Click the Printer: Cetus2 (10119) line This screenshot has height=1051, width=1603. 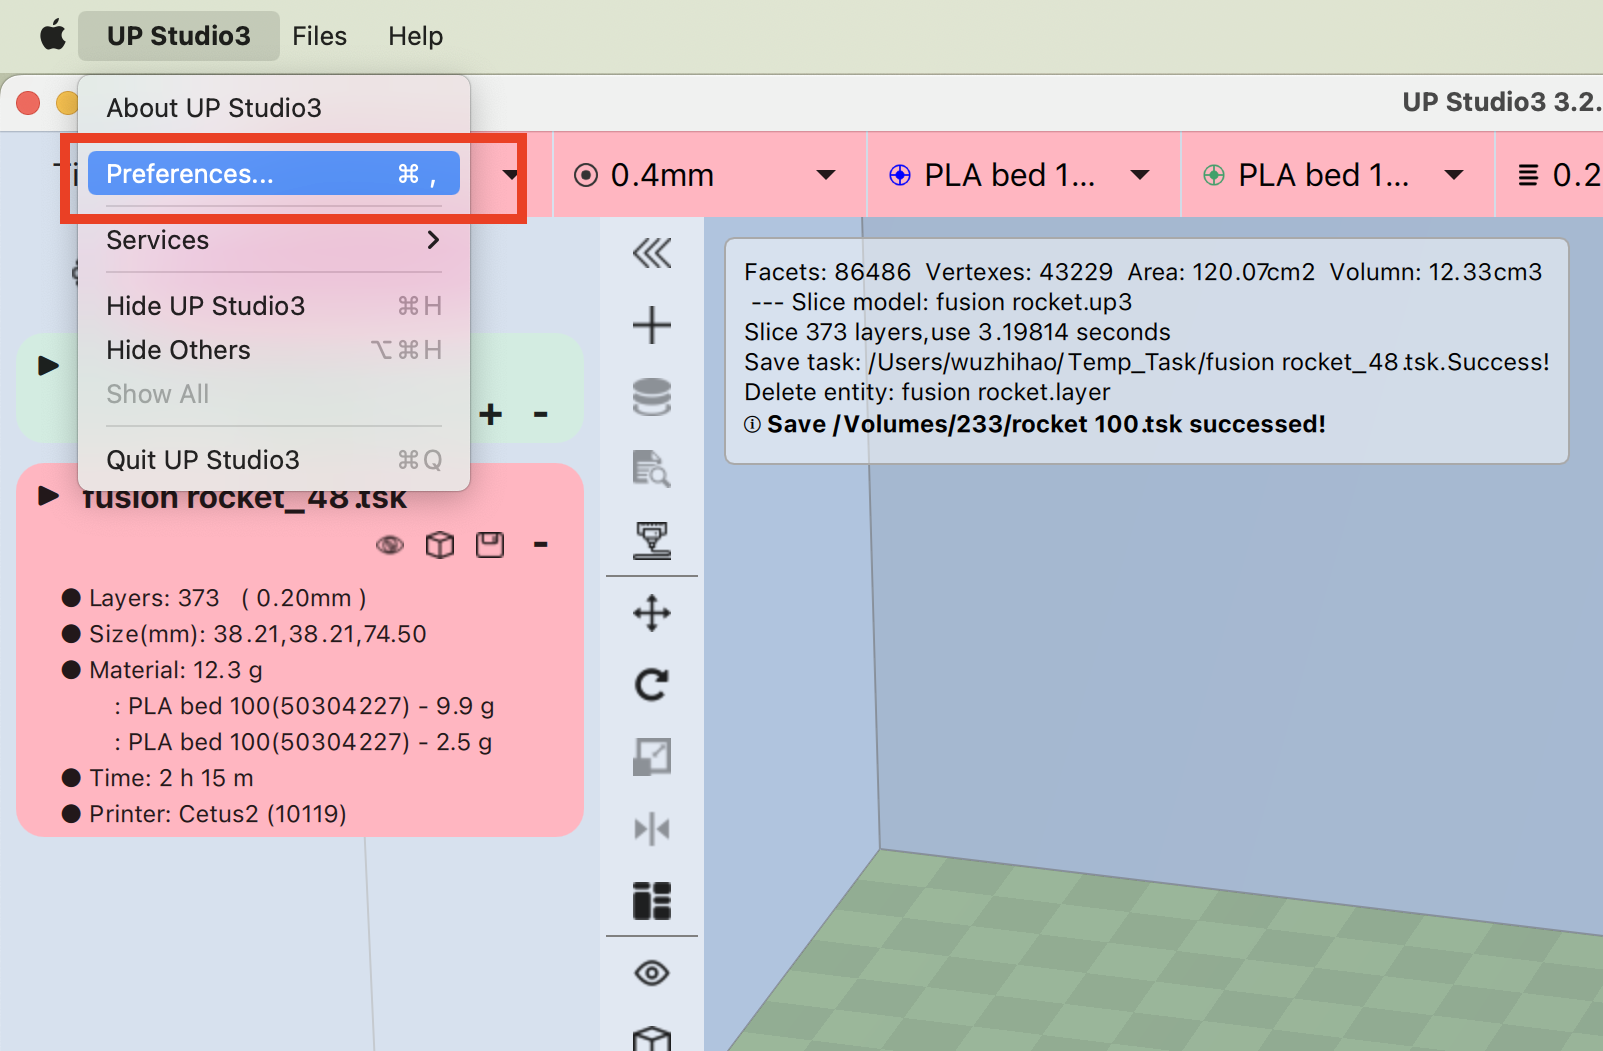click(x=204, y=814)
